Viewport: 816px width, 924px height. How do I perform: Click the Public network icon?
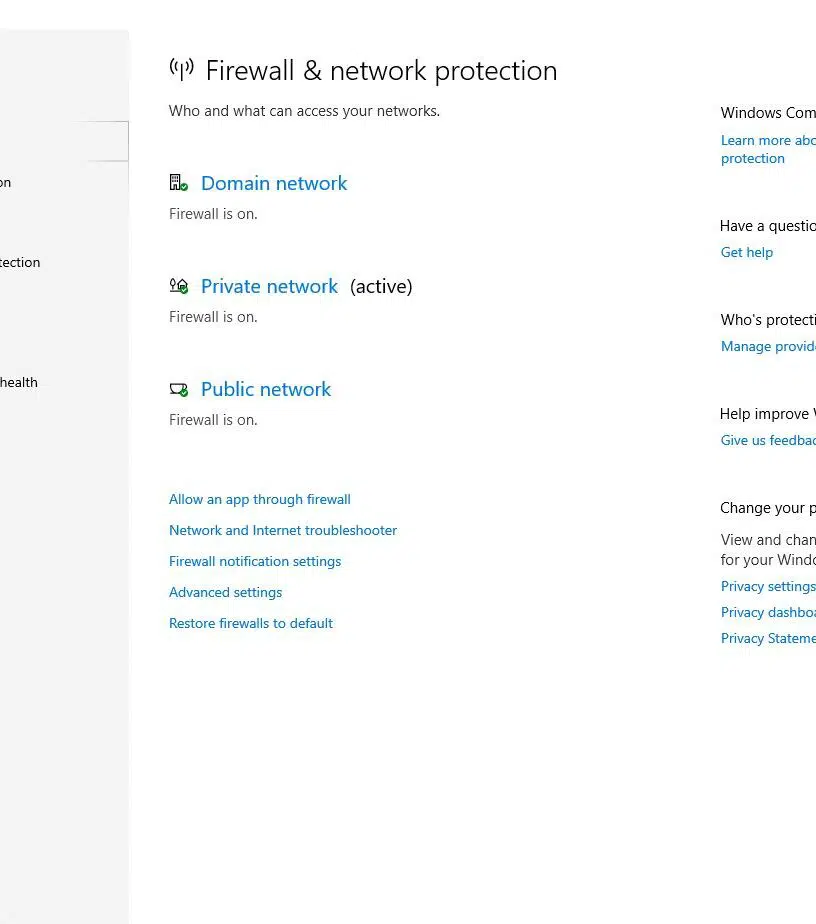pyautogui.click(x=178, y=389)
